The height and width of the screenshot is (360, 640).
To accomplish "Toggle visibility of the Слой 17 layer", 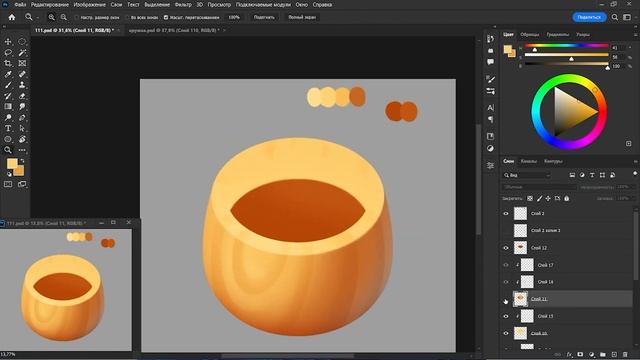I will coord(506,265).
